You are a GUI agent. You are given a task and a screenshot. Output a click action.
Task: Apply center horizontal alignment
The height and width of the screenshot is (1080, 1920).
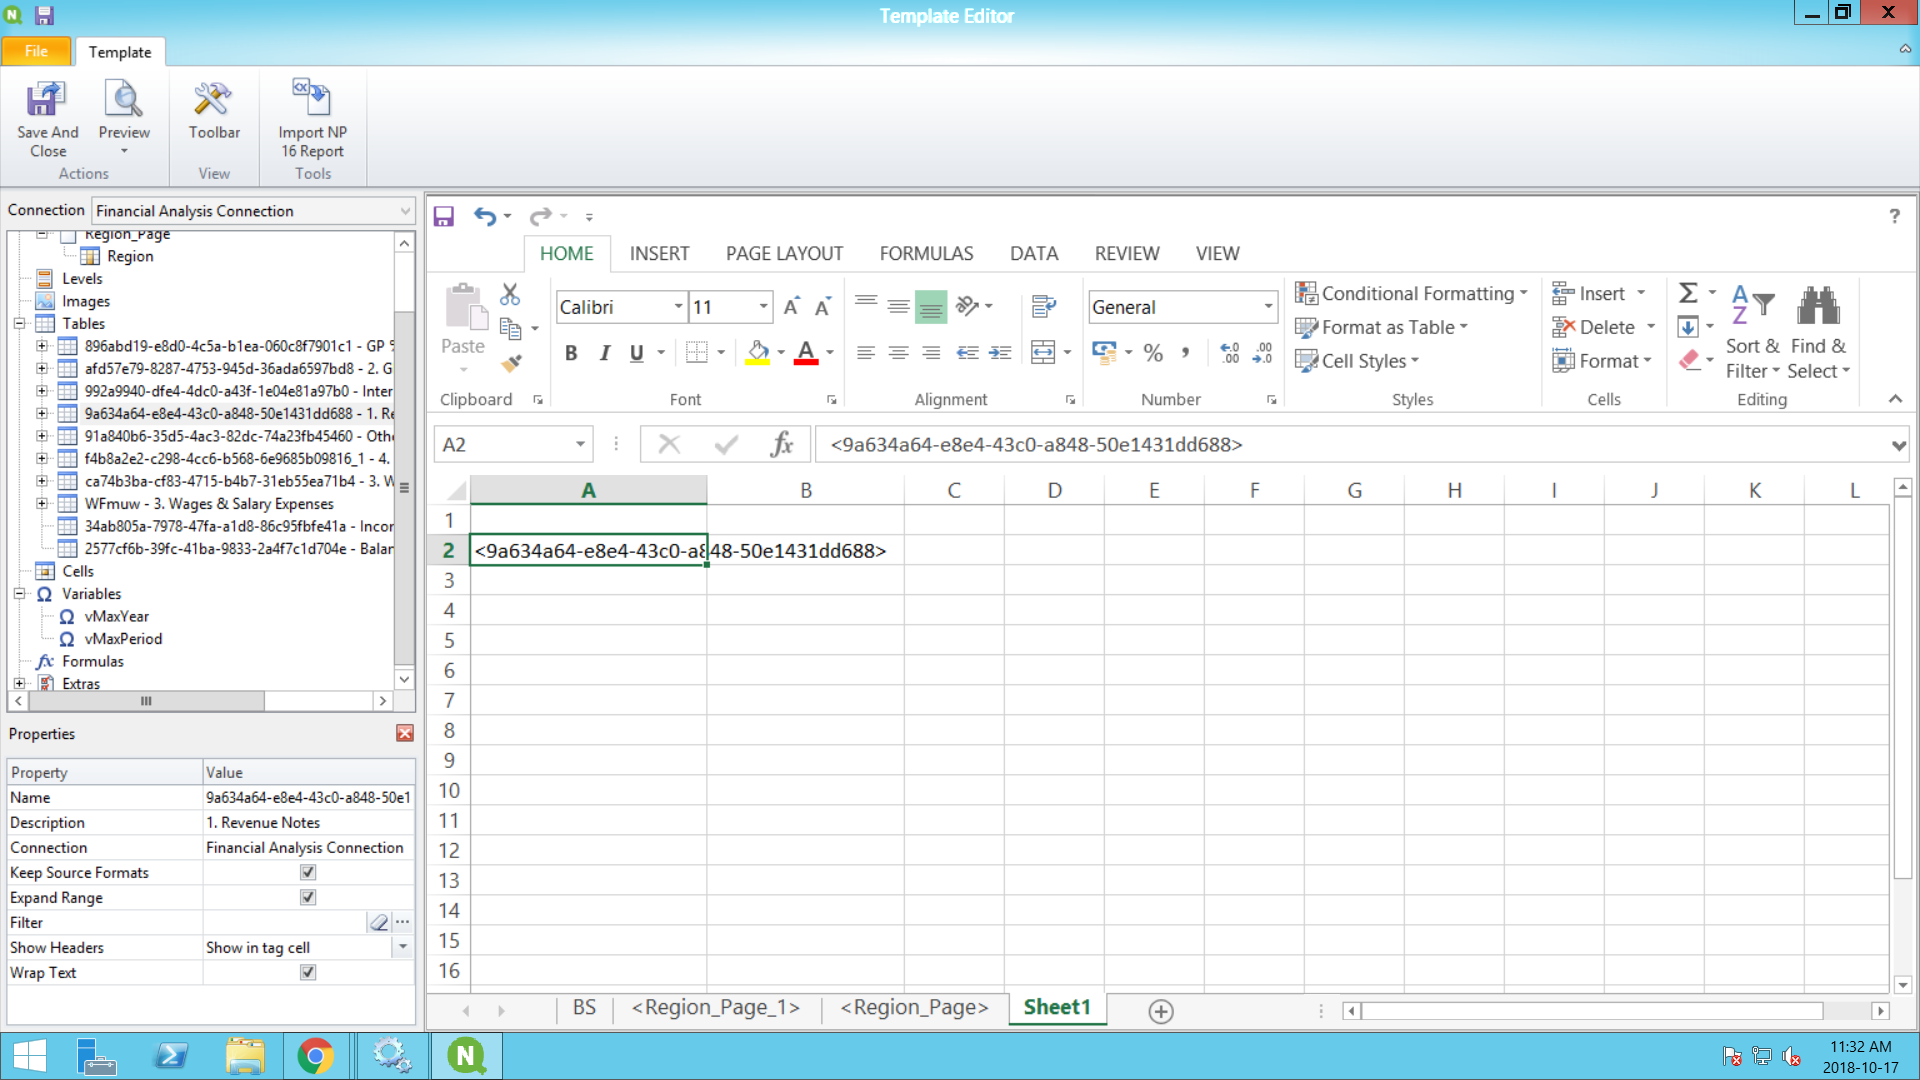coord(899,353)
